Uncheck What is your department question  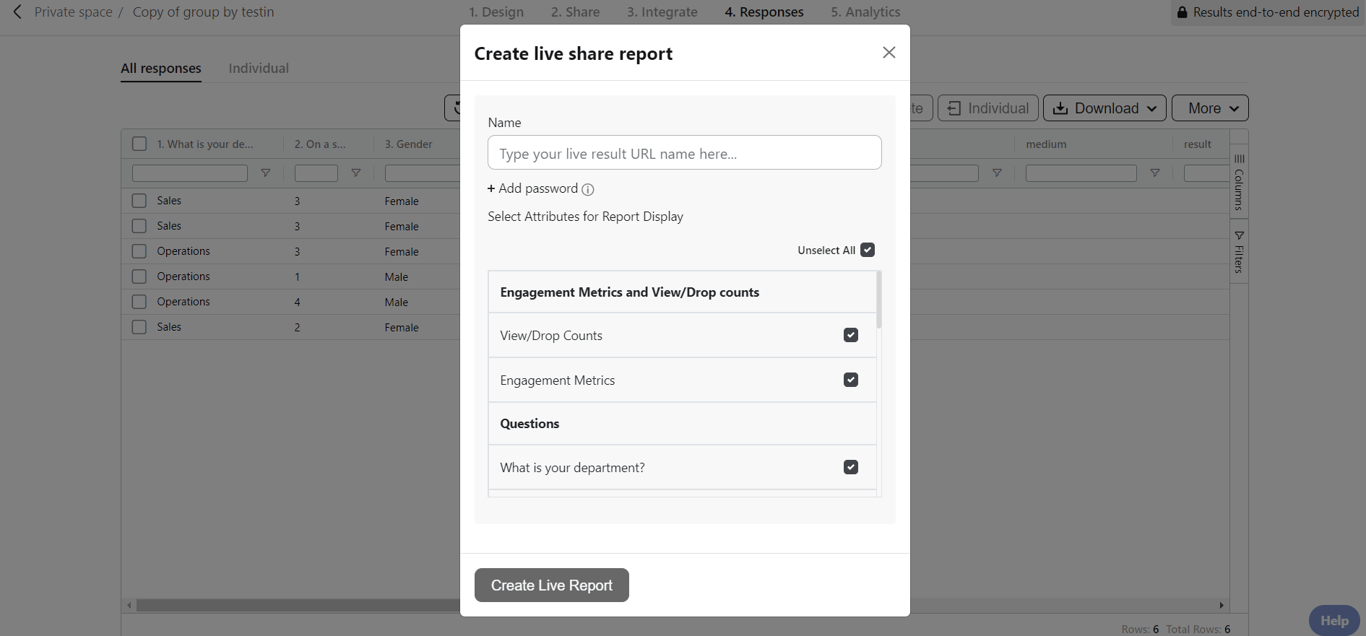coord(851,467)
